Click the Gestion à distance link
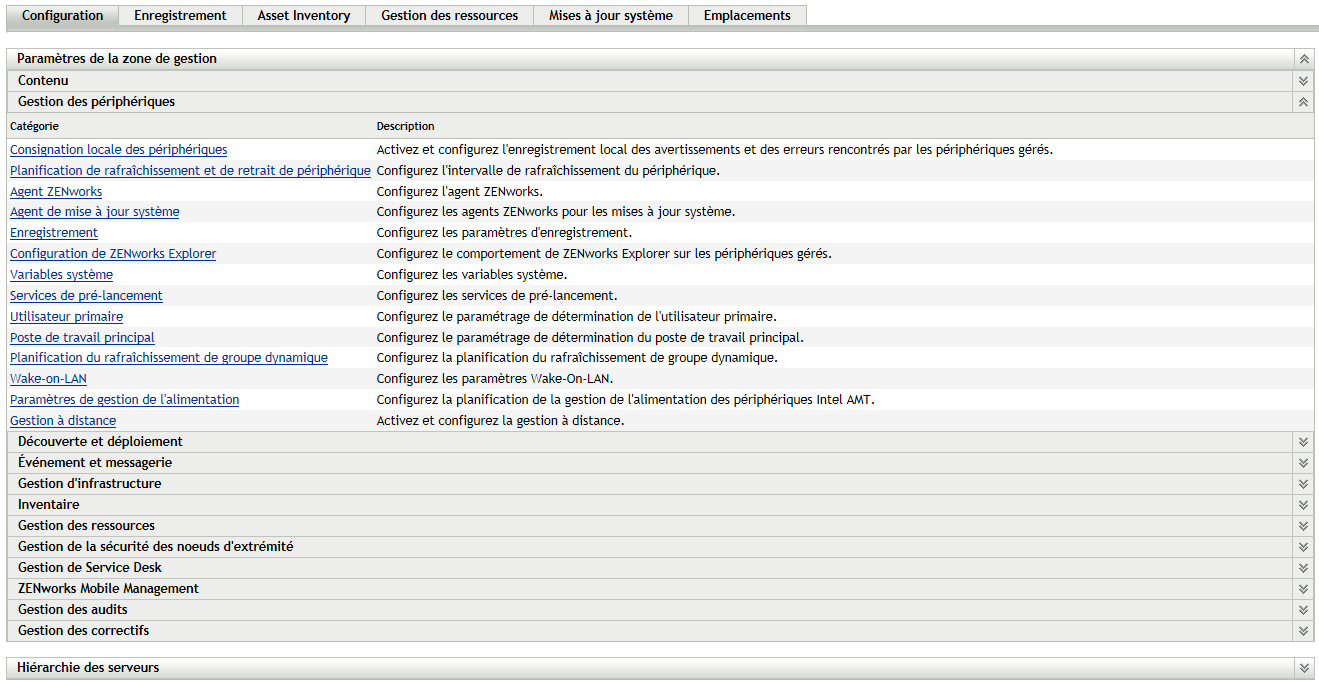Viewport: 1319px width, 686px height. click(x=63, y=421)
